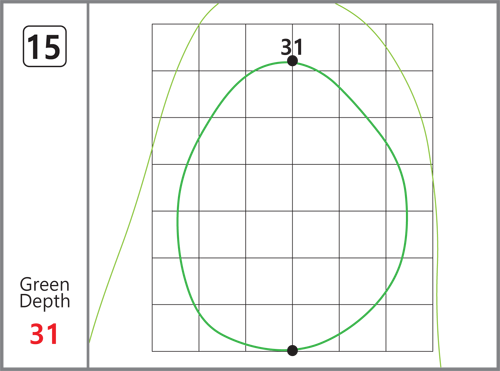Click the top-row cell left of the 31 label
The image size is (500, 371).
(269, 47)
